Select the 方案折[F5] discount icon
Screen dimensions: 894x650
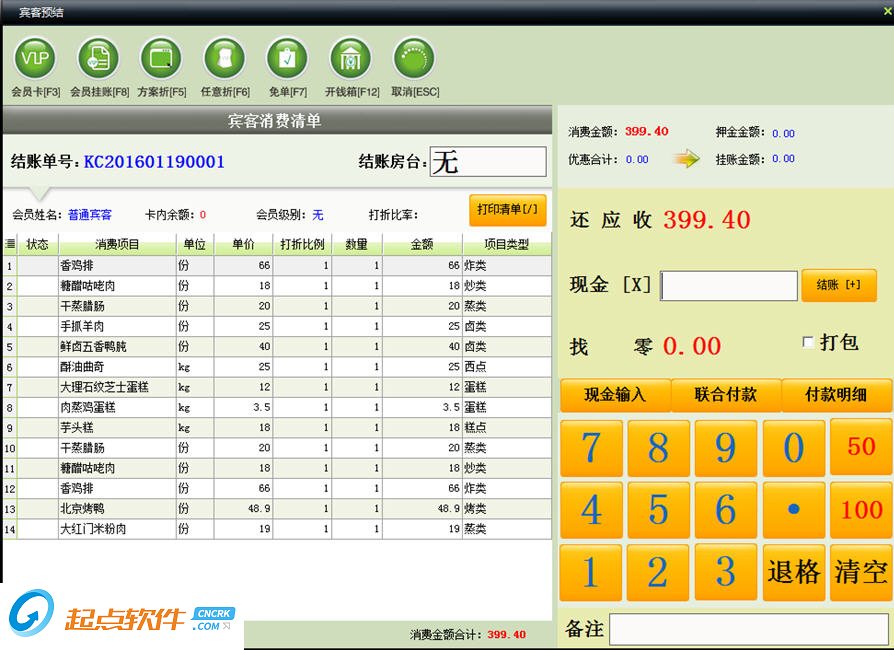tap(161, 58)
